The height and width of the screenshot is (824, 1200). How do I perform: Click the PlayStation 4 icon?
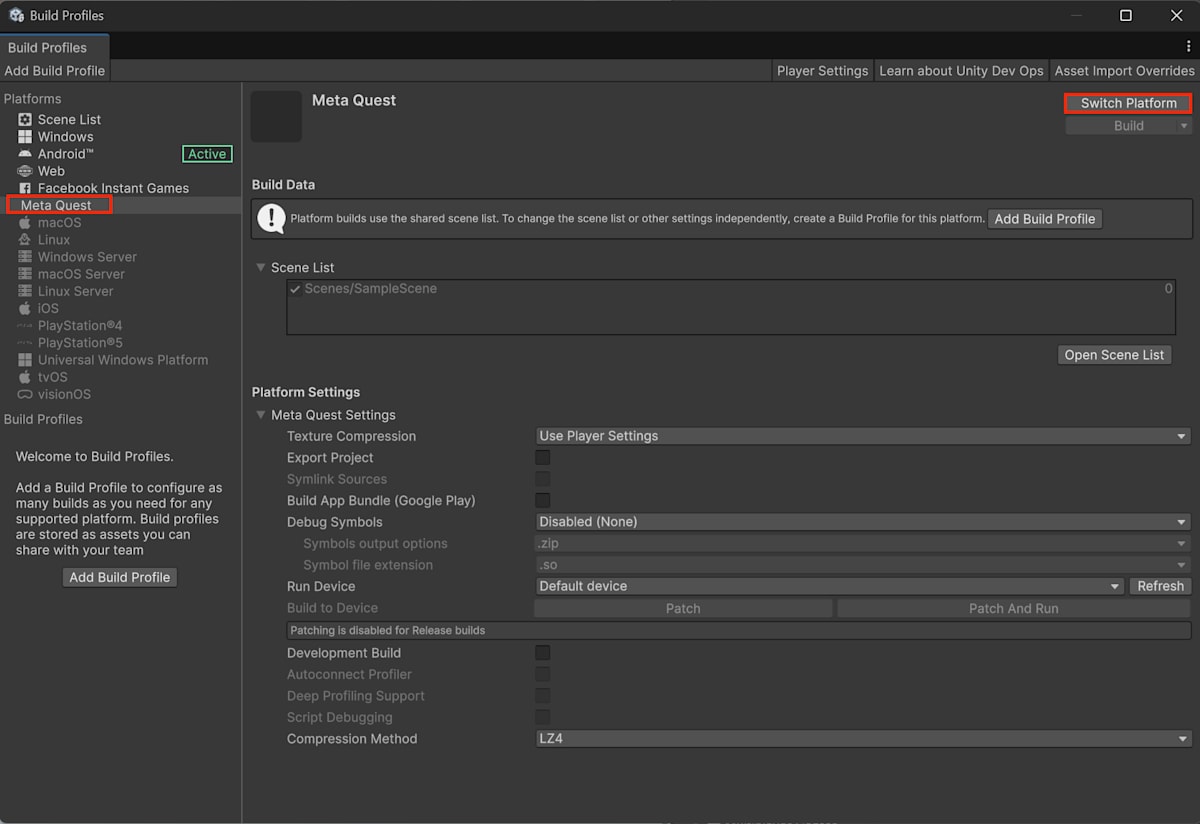[25, 326]
